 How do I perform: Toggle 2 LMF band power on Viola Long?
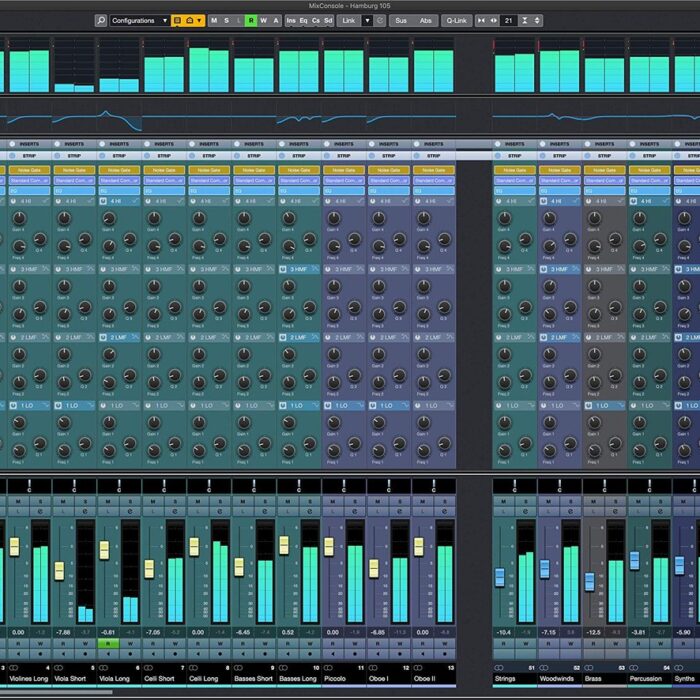(x=103, y=338)
